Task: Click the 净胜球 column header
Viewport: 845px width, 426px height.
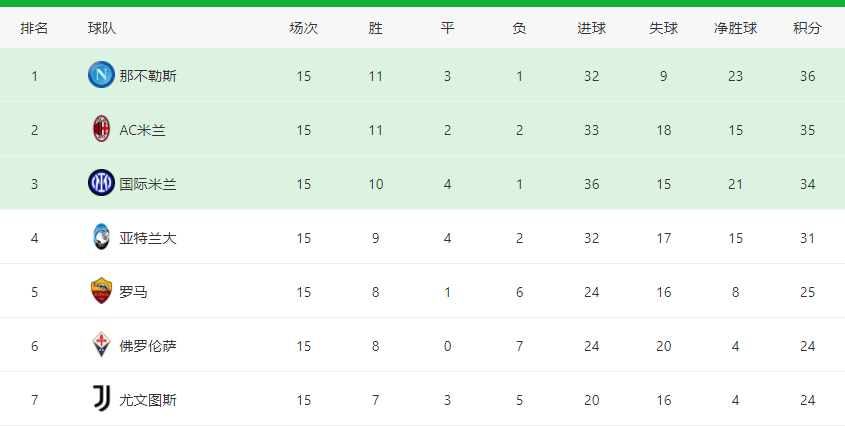Action: pos(736,28)
